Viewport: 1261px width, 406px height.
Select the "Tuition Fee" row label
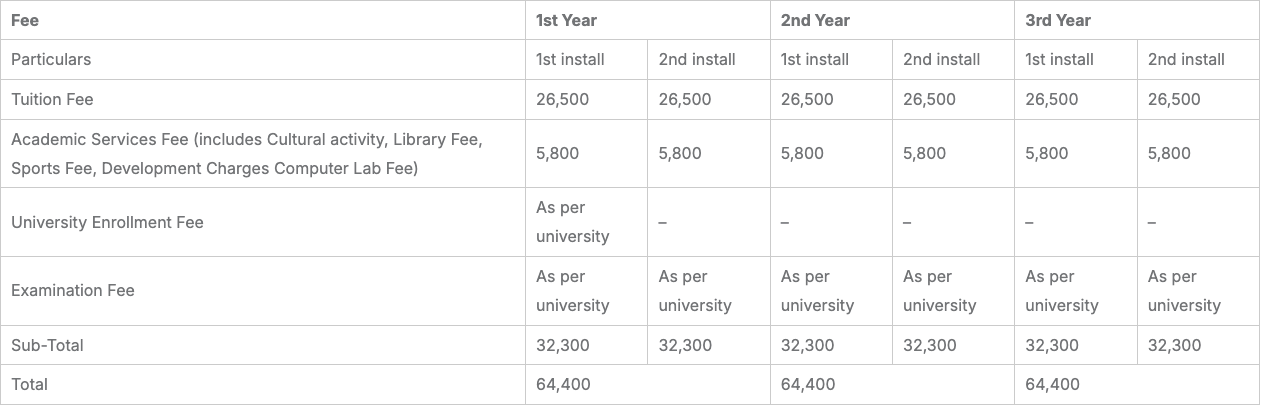pyautogui.click(x=52, y=99)
